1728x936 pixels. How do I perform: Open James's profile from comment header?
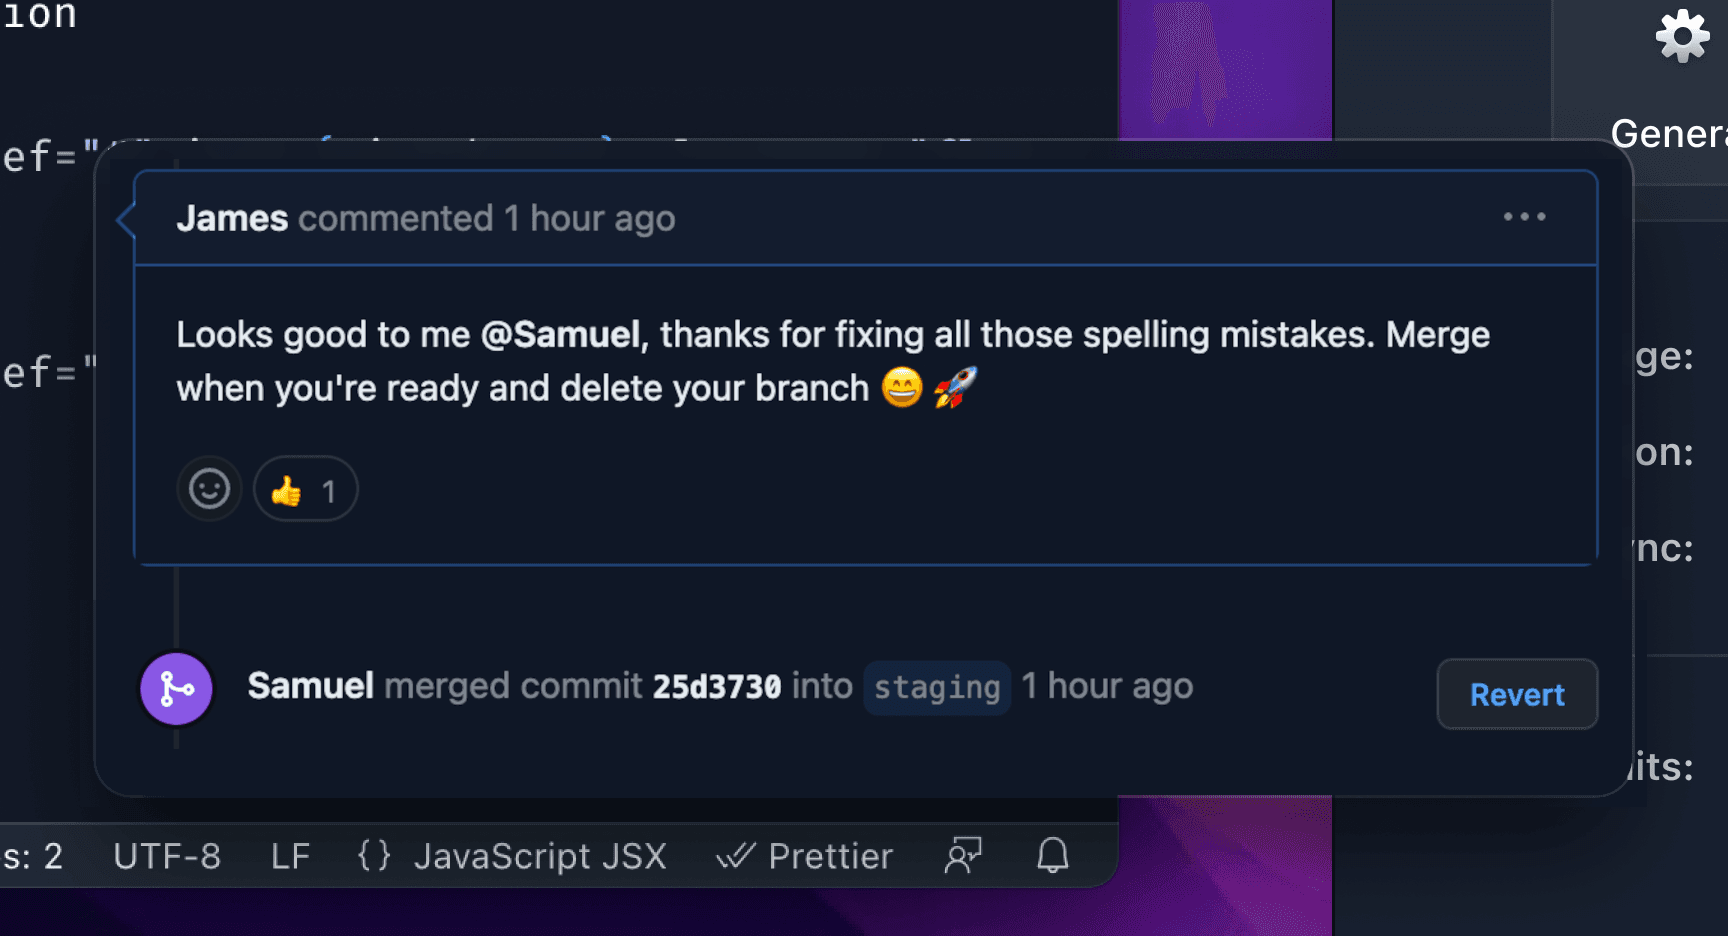[232, 219]
